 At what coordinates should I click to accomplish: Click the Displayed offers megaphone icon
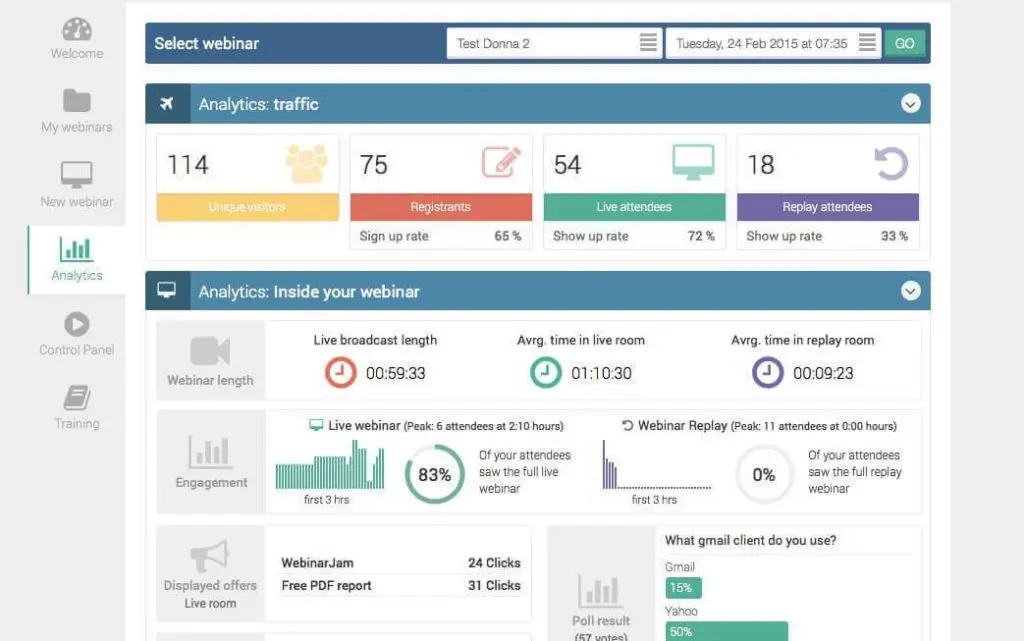[210, 556]
